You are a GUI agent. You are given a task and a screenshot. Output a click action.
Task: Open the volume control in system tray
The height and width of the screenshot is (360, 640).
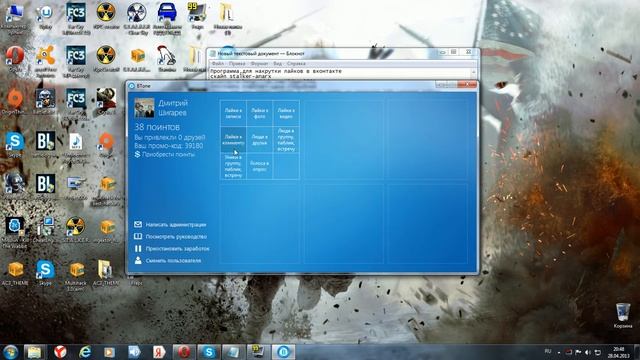[x=588, y=352]
